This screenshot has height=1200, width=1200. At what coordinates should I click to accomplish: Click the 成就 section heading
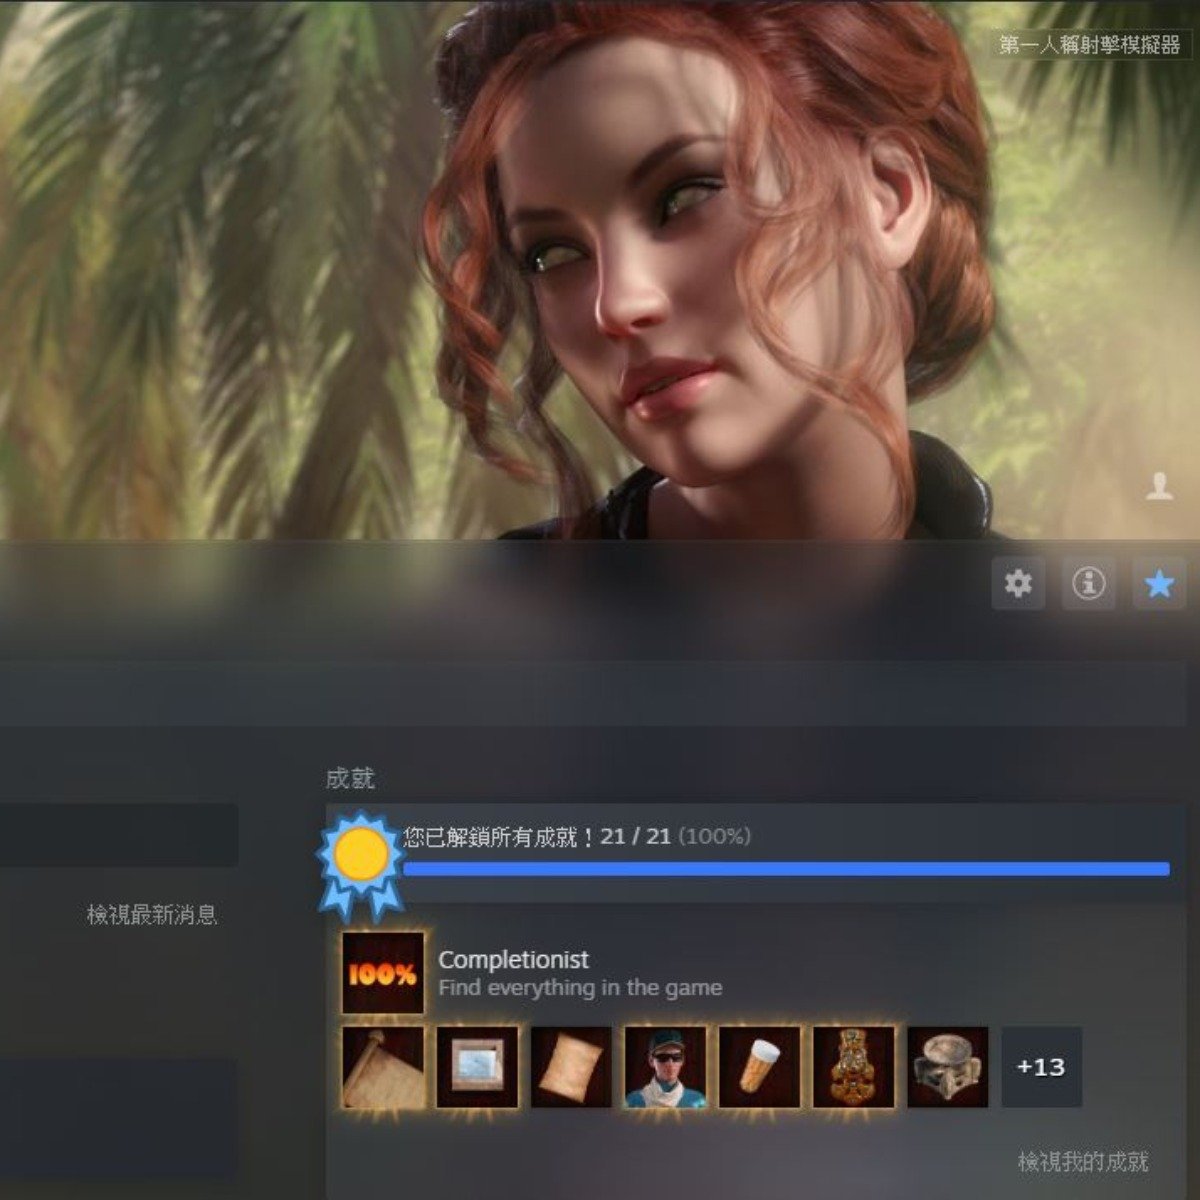coord(350,778)
